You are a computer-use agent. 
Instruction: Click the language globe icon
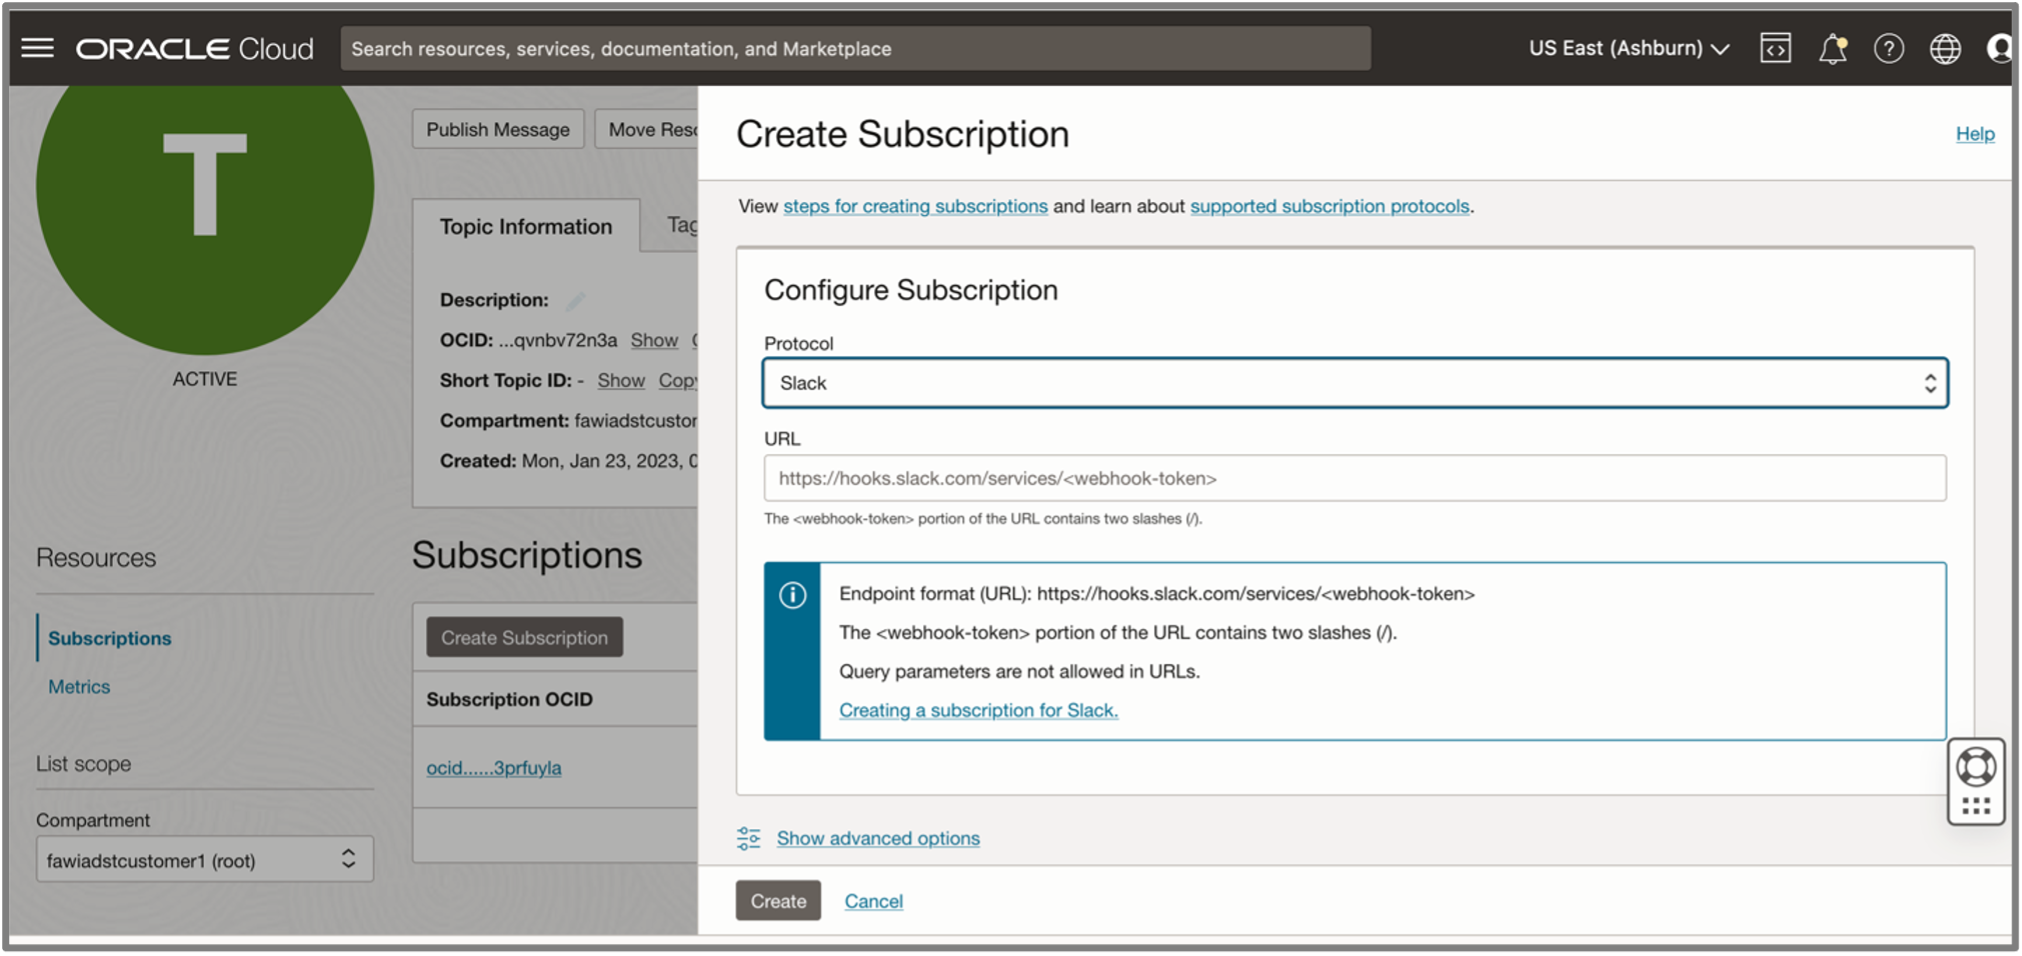[1944, 47]
